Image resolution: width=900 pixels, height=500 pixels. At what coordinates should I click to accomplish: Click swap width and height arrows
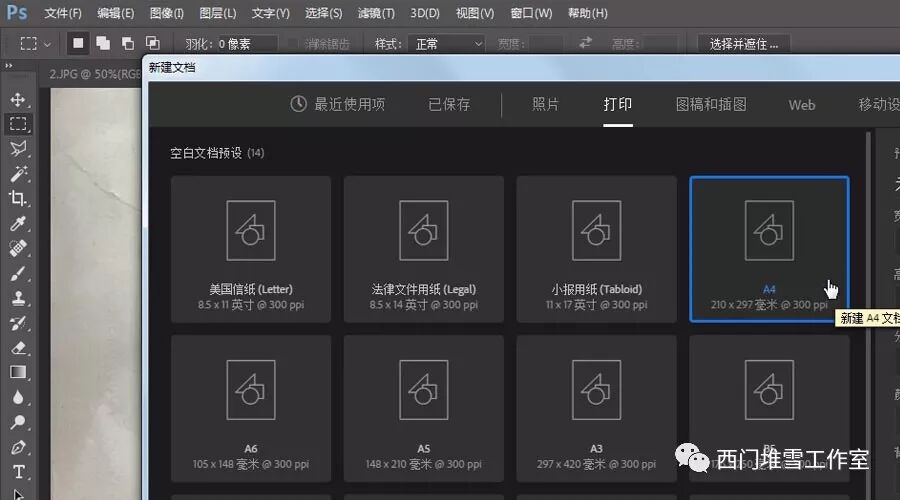[585, 42]
